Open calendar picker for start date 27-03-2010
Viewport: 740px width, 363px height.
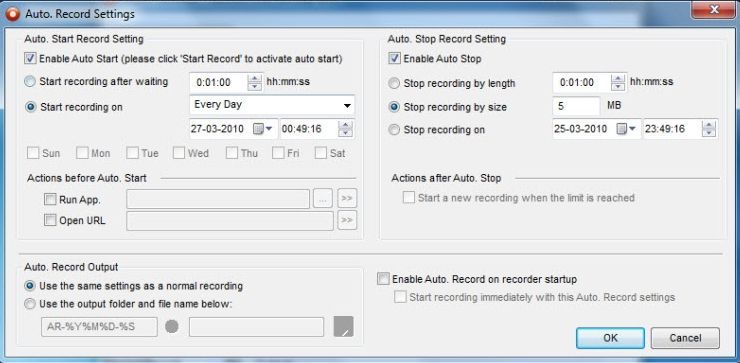(x=263, y=129)
